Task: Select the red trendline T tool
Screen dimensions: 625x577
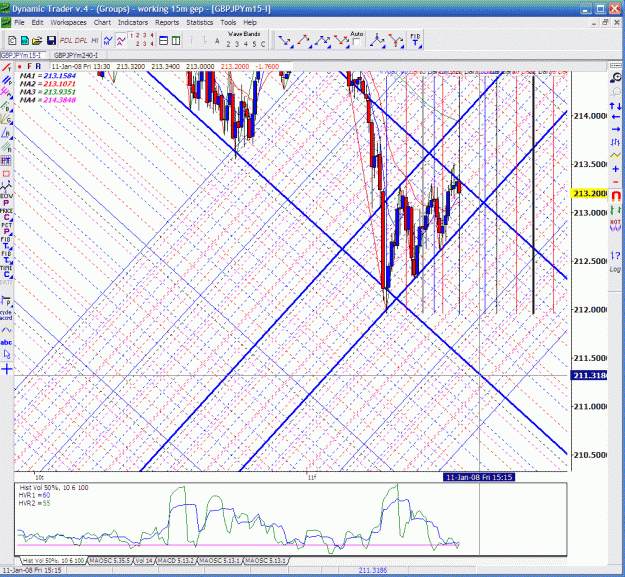Action: coord(6,68)
